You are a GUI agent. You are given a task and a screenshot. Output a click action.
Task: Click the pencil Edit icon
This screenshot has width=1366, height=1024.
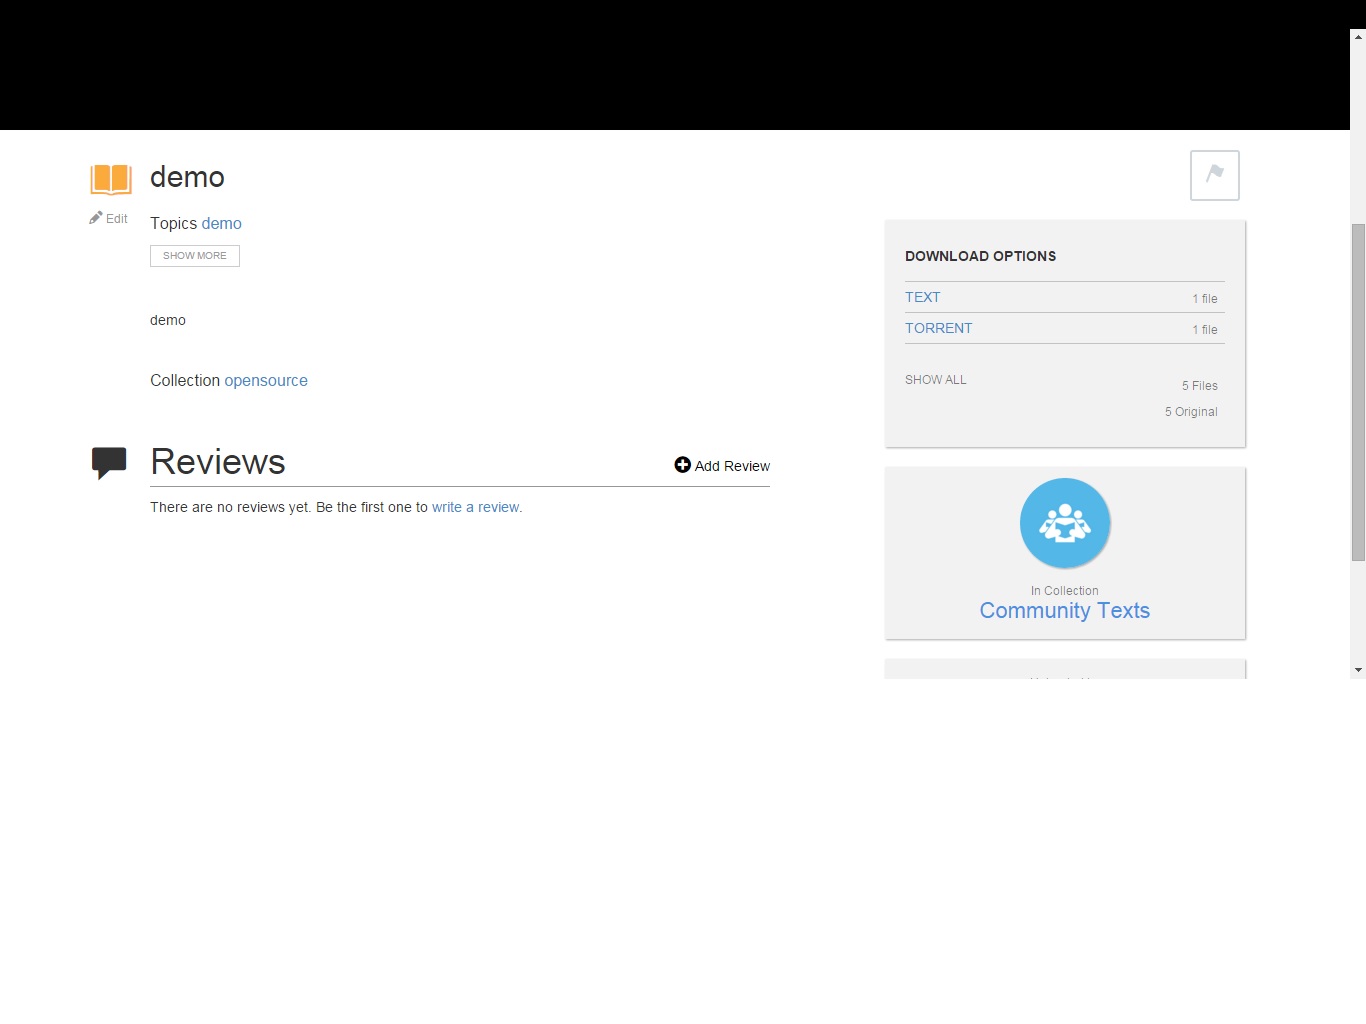point(96,218)
